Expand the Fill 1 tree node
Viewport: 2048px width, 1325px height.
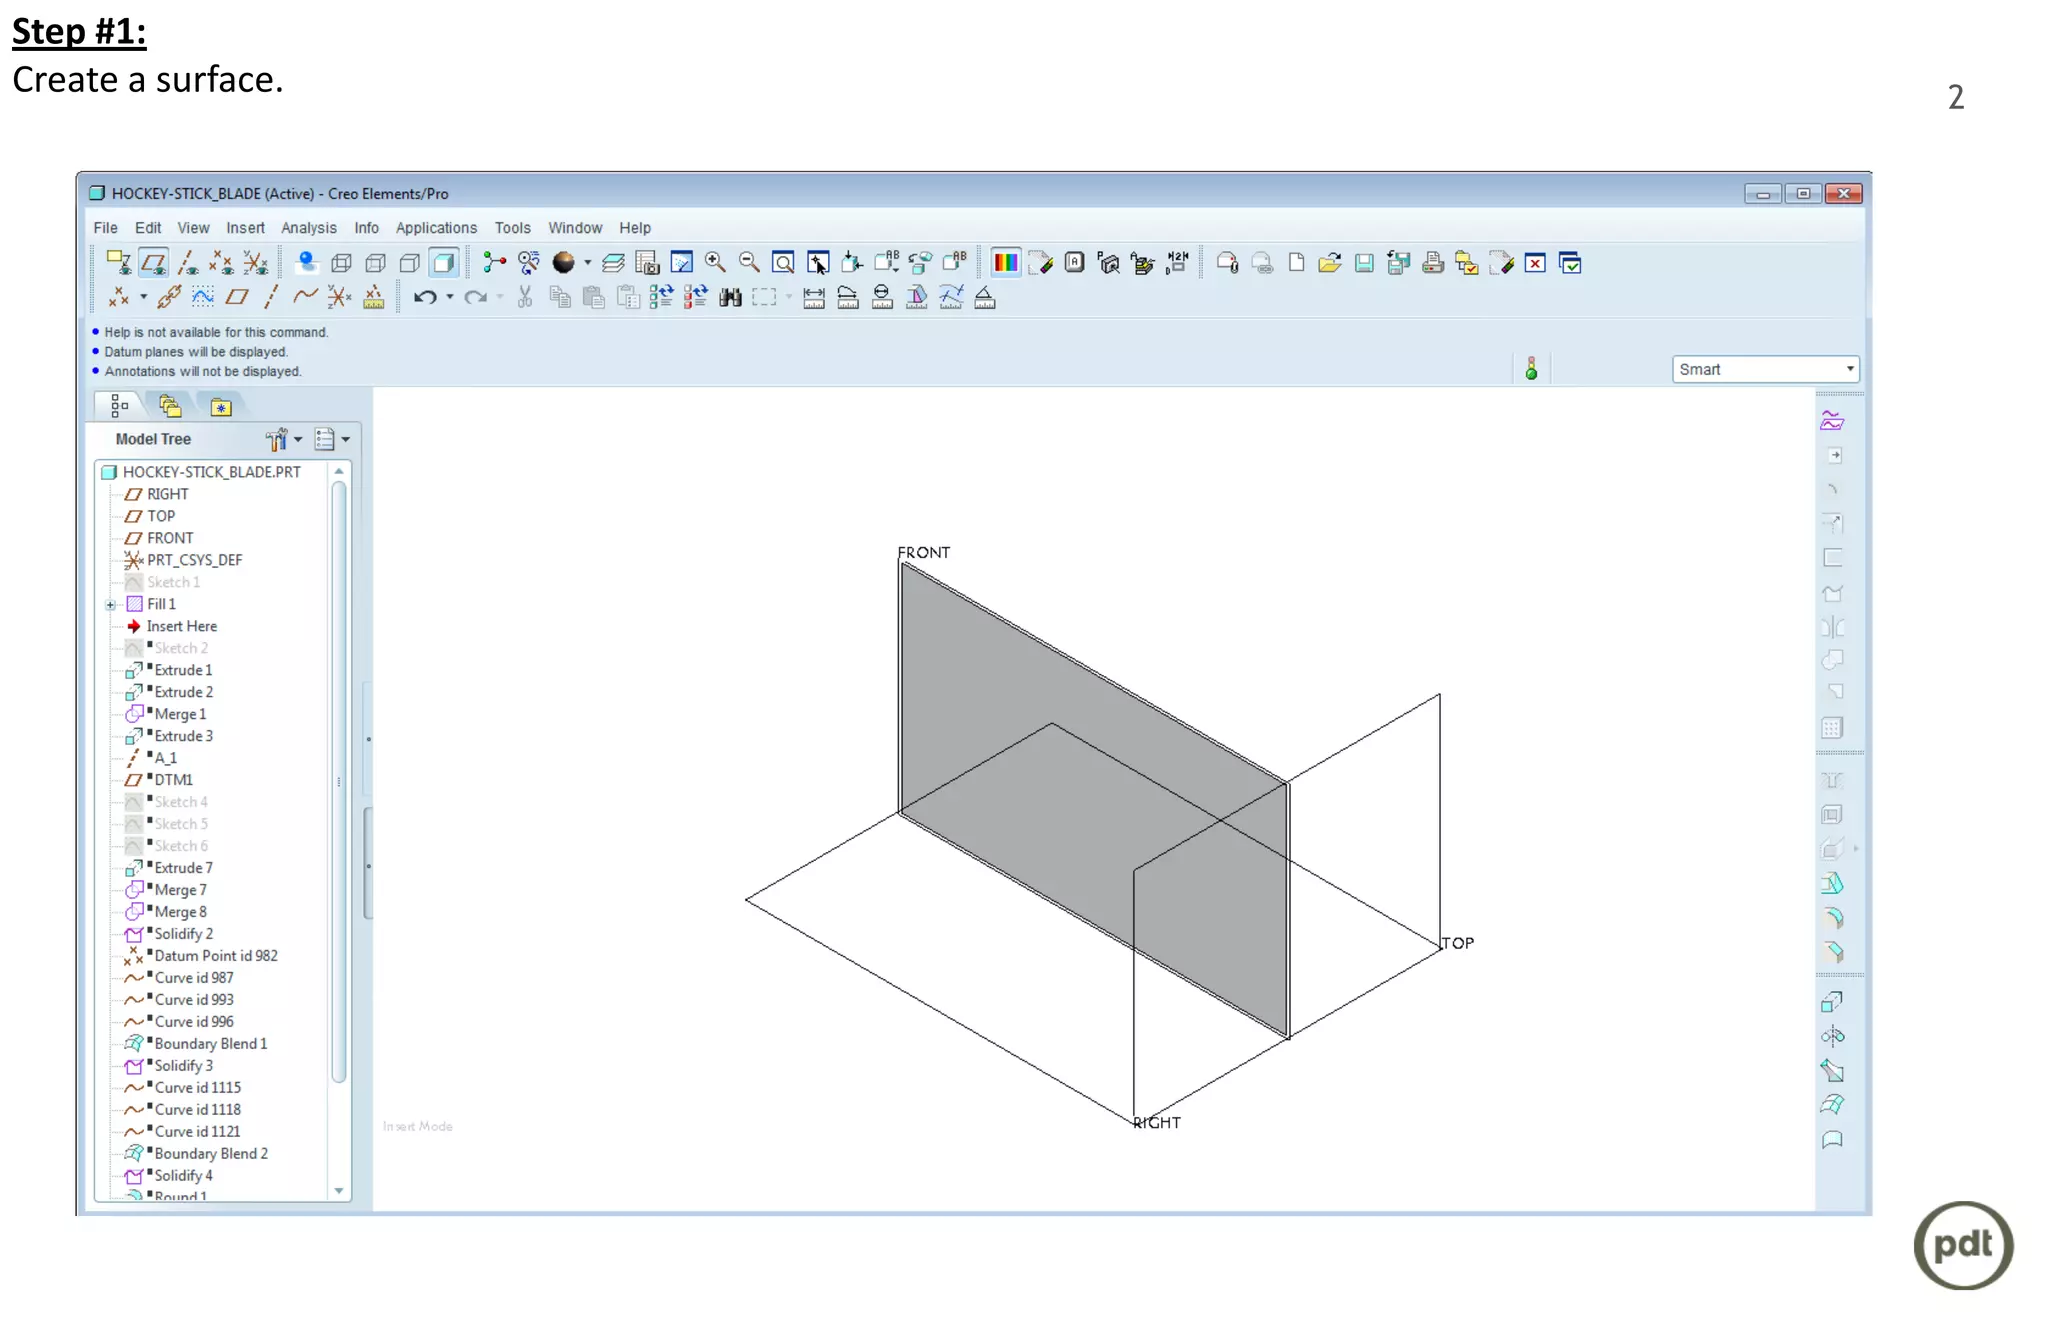(110, 604)
